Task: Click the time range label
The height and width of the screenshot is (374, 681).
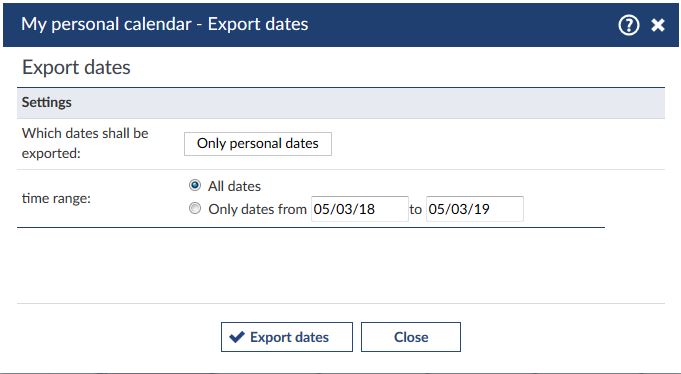Action: click(x=56, y=199)
